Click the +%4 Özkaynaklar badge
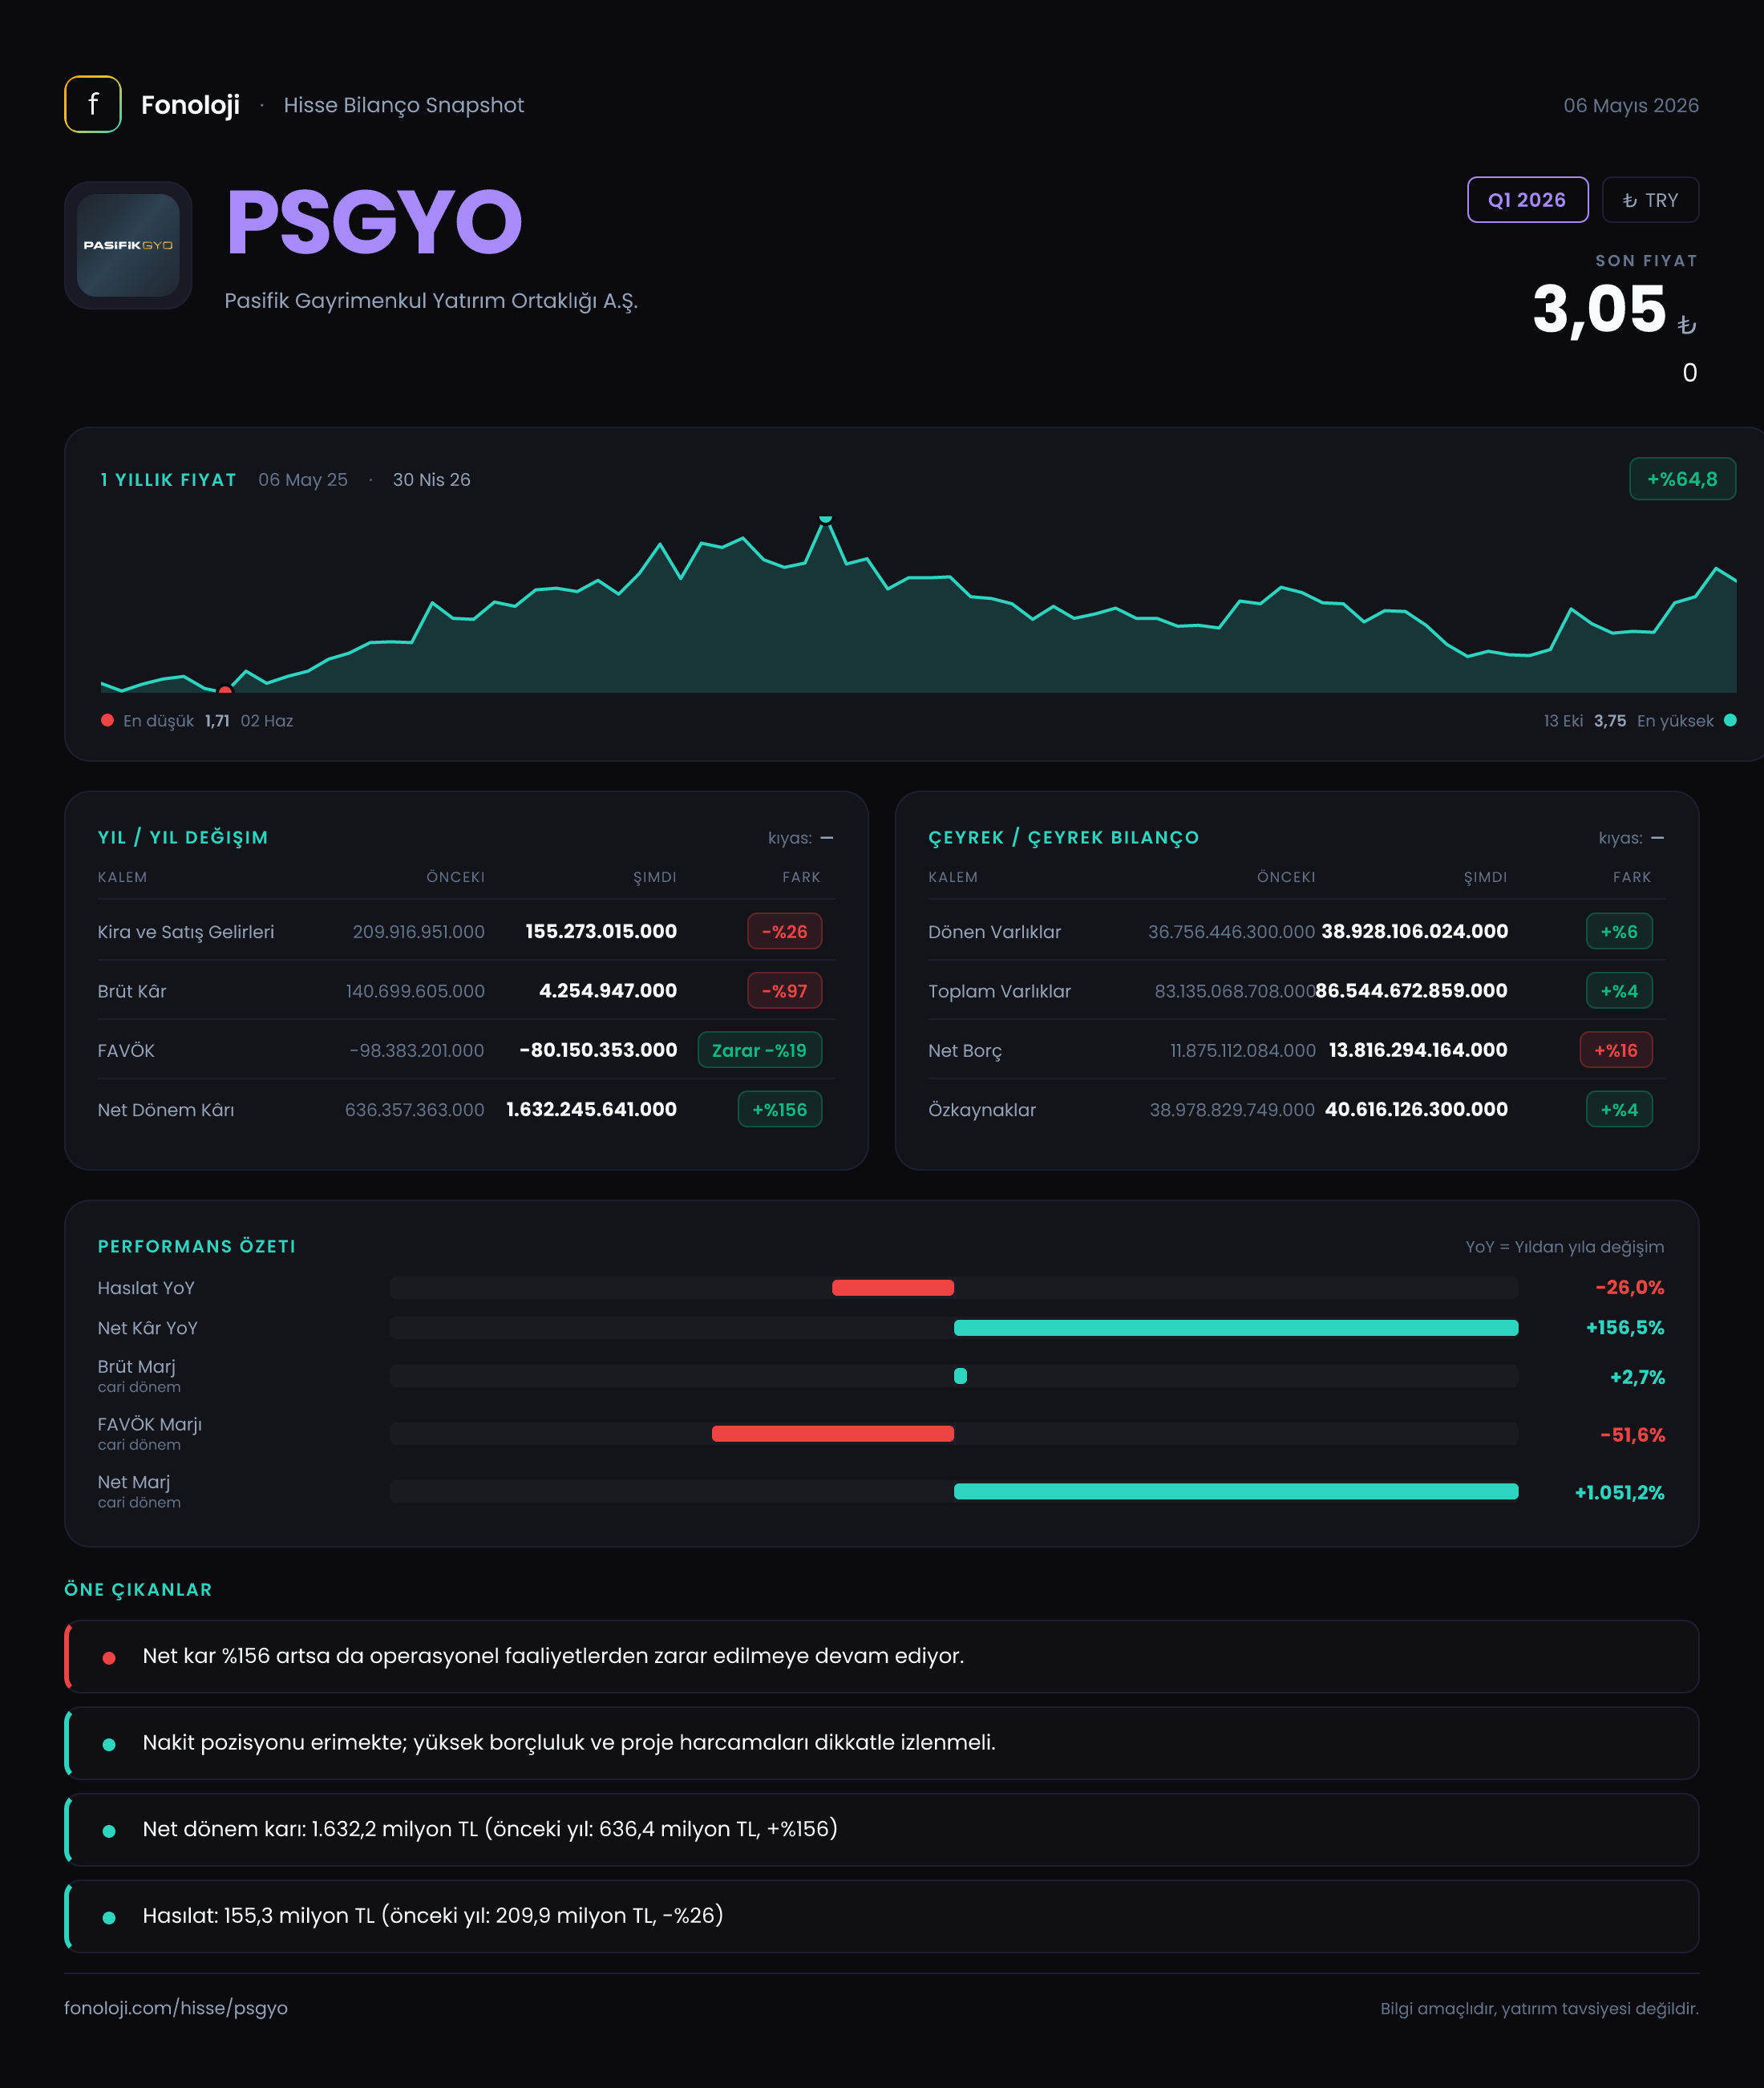Image resolution: width=1764 pixels, height=2088 pixels. click(x=1619, y=1109)
